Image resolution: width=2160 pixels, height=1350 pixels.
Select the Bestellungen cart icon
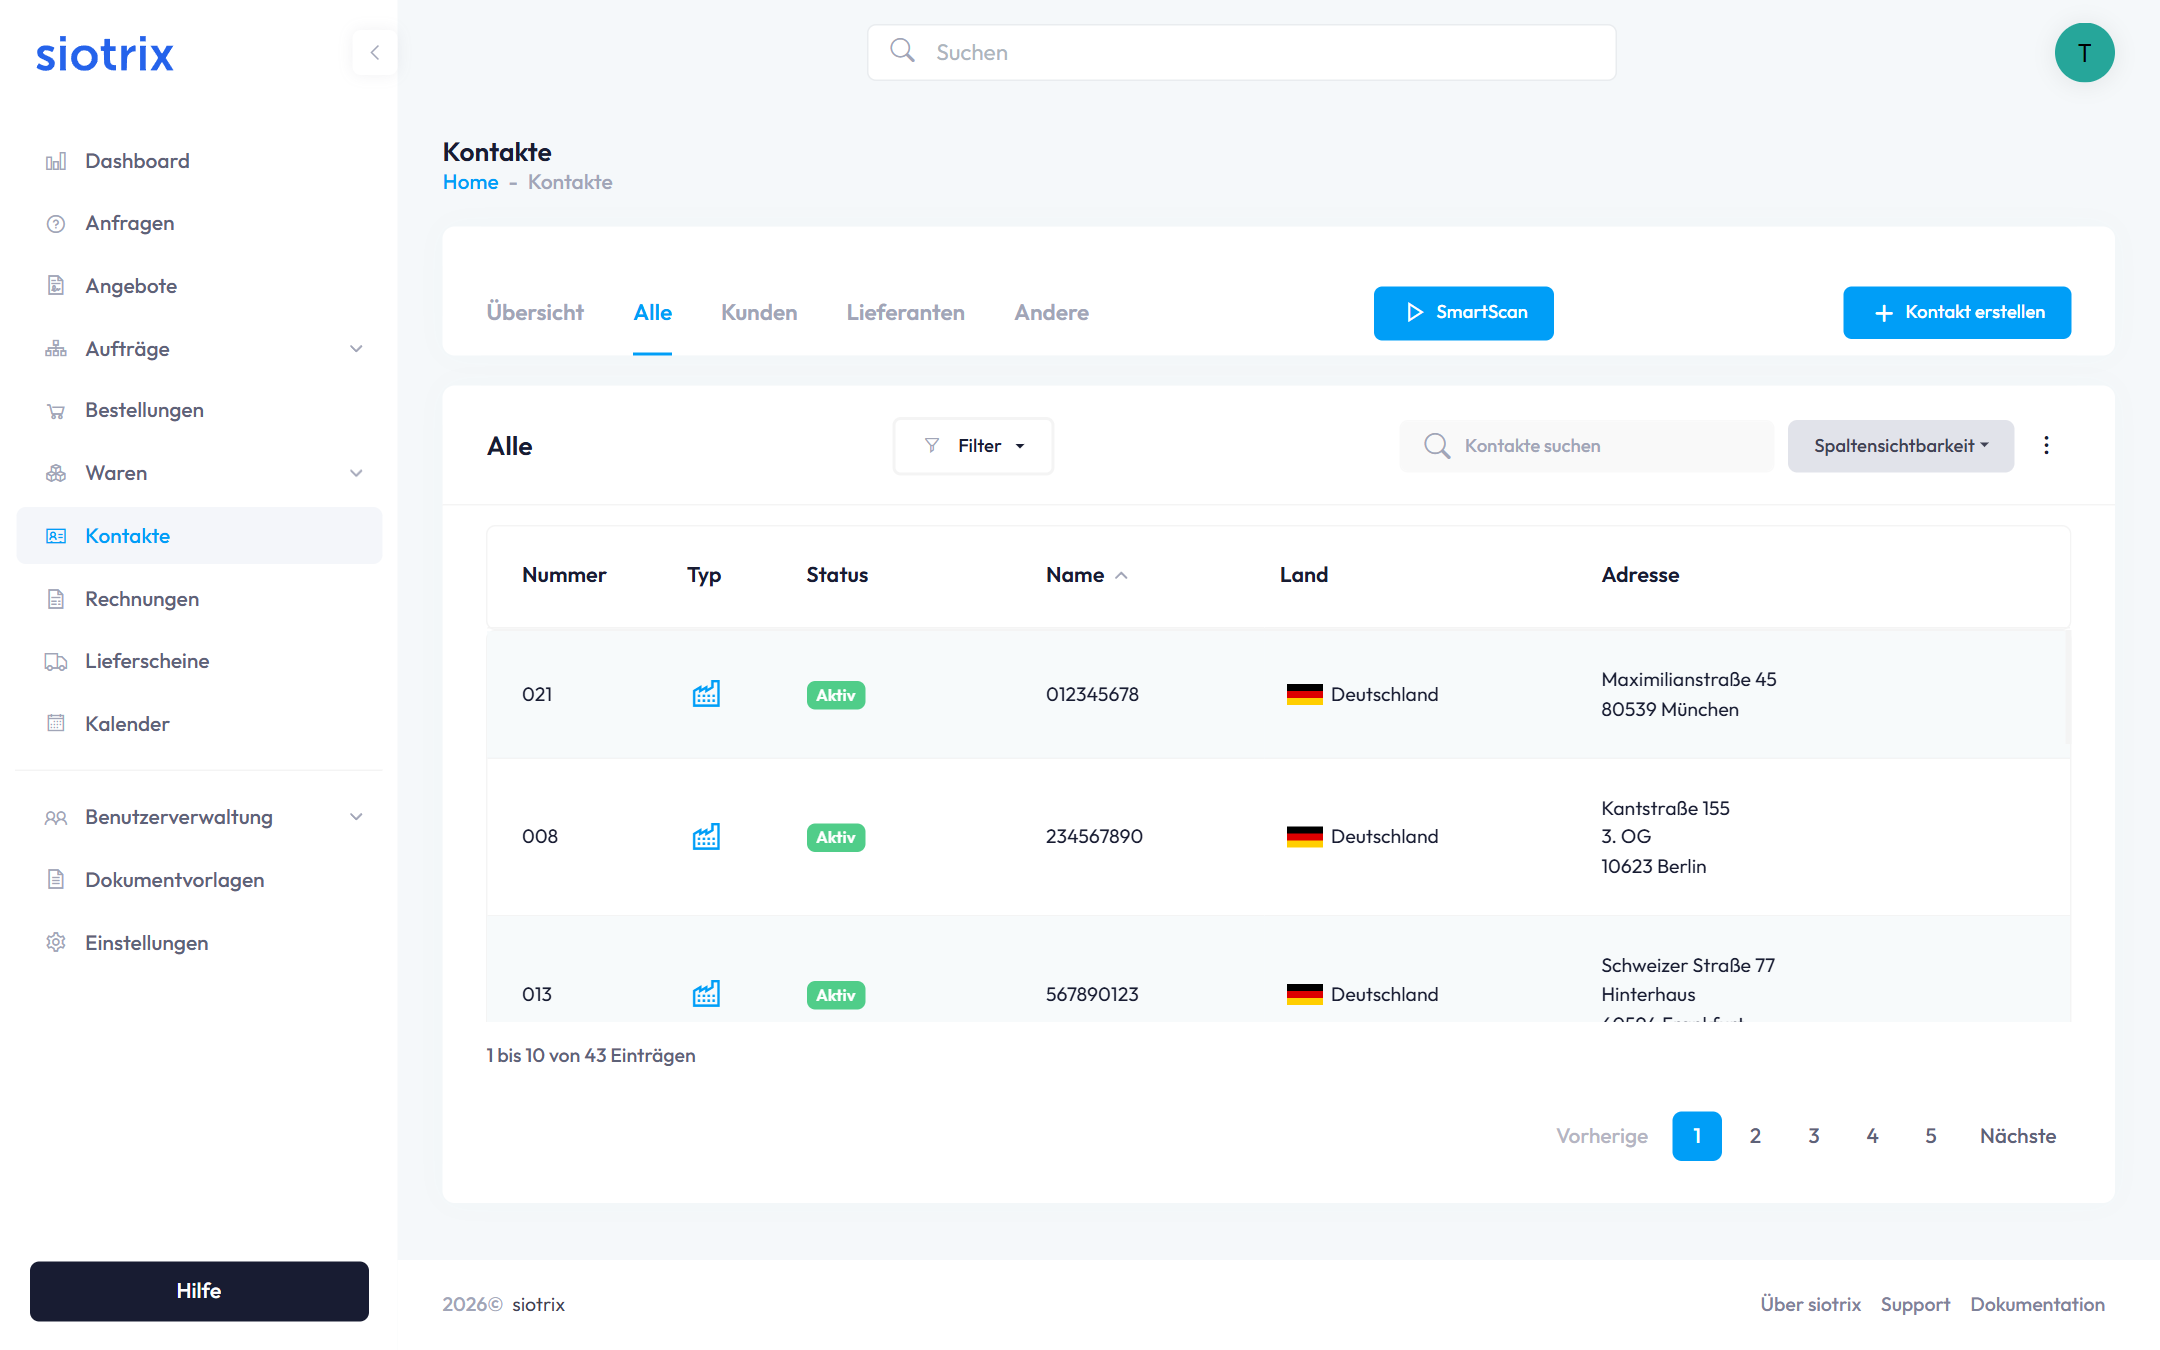pyautogui.click(x=56, y=409)
